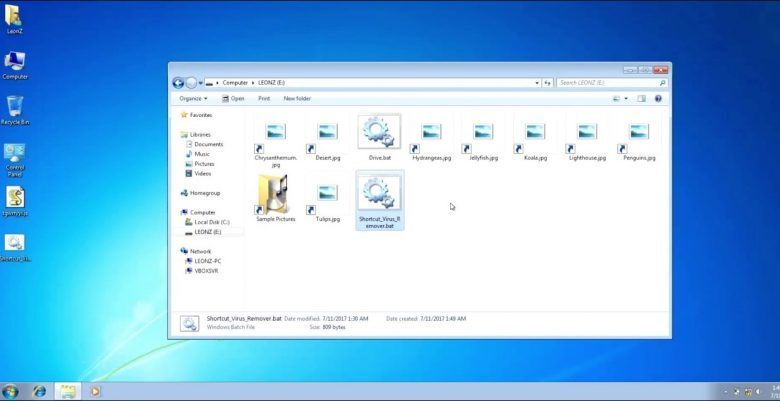
Task: Open Recycle Bin on desktop
Action: pyautogui.click(x=14, y=108)
